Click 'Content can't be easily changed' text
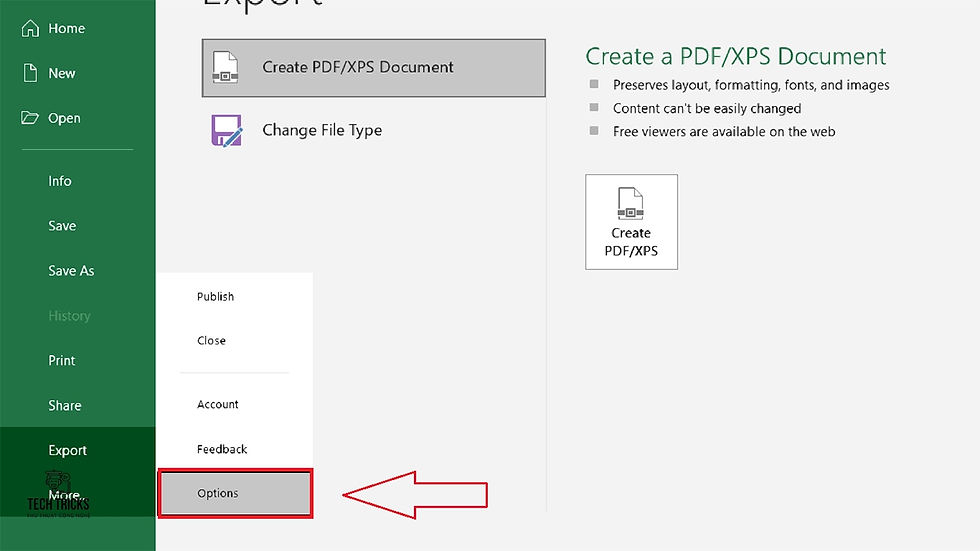Viewport: 980px width, 551px height. coord(707,108)
